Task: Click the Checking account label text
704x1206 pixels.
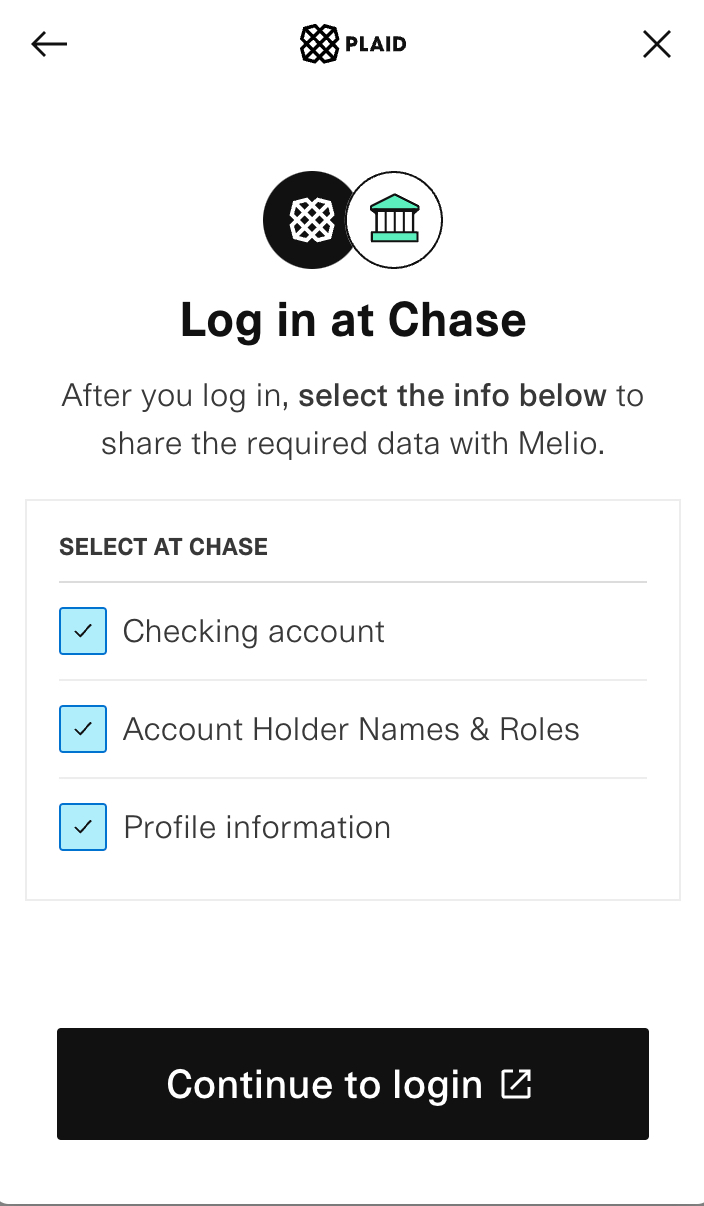Action: (x=253, y=631)
